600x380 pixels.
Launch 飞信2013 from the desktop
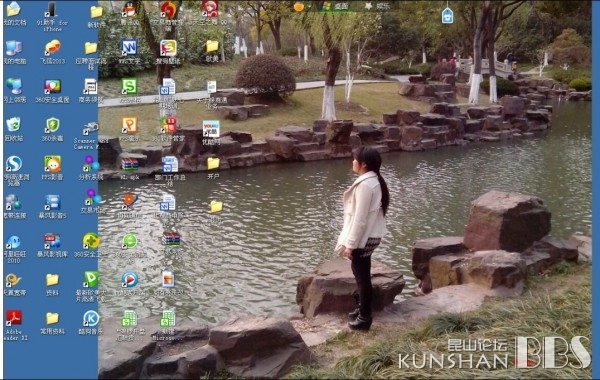[52, 48]
